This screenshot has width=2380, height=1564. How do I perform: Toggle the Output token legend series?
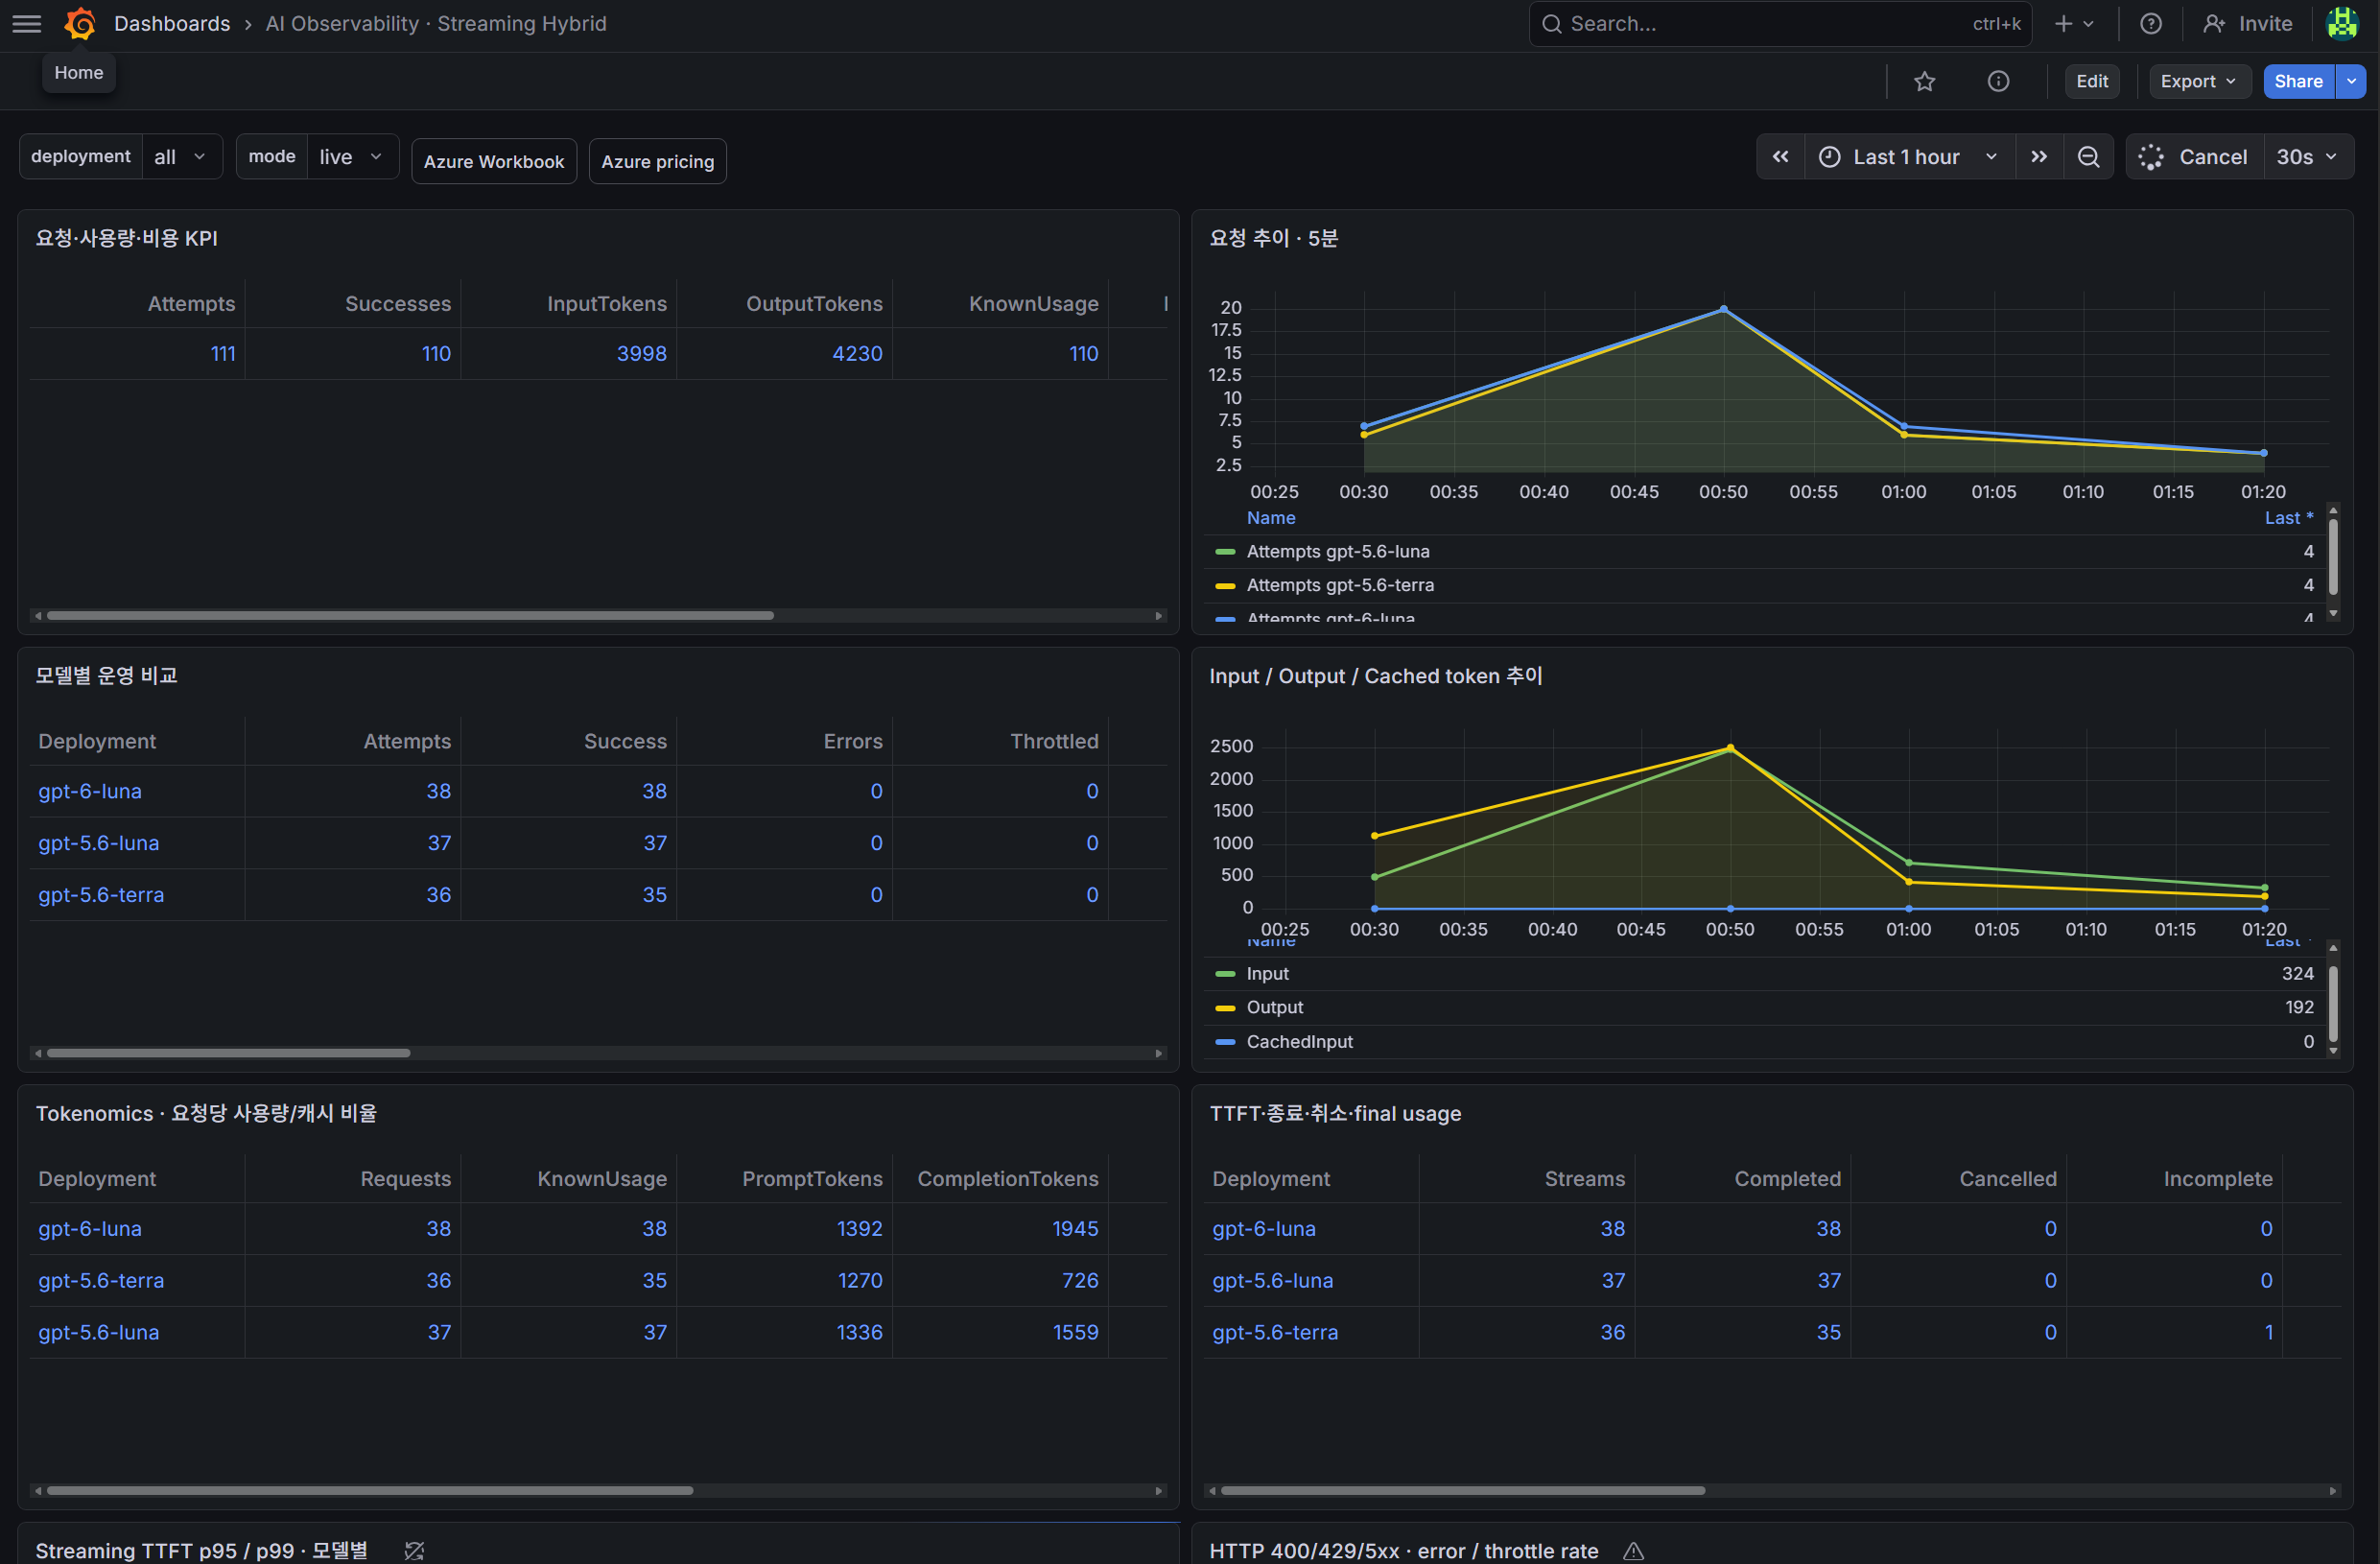coord(1274,1008)
